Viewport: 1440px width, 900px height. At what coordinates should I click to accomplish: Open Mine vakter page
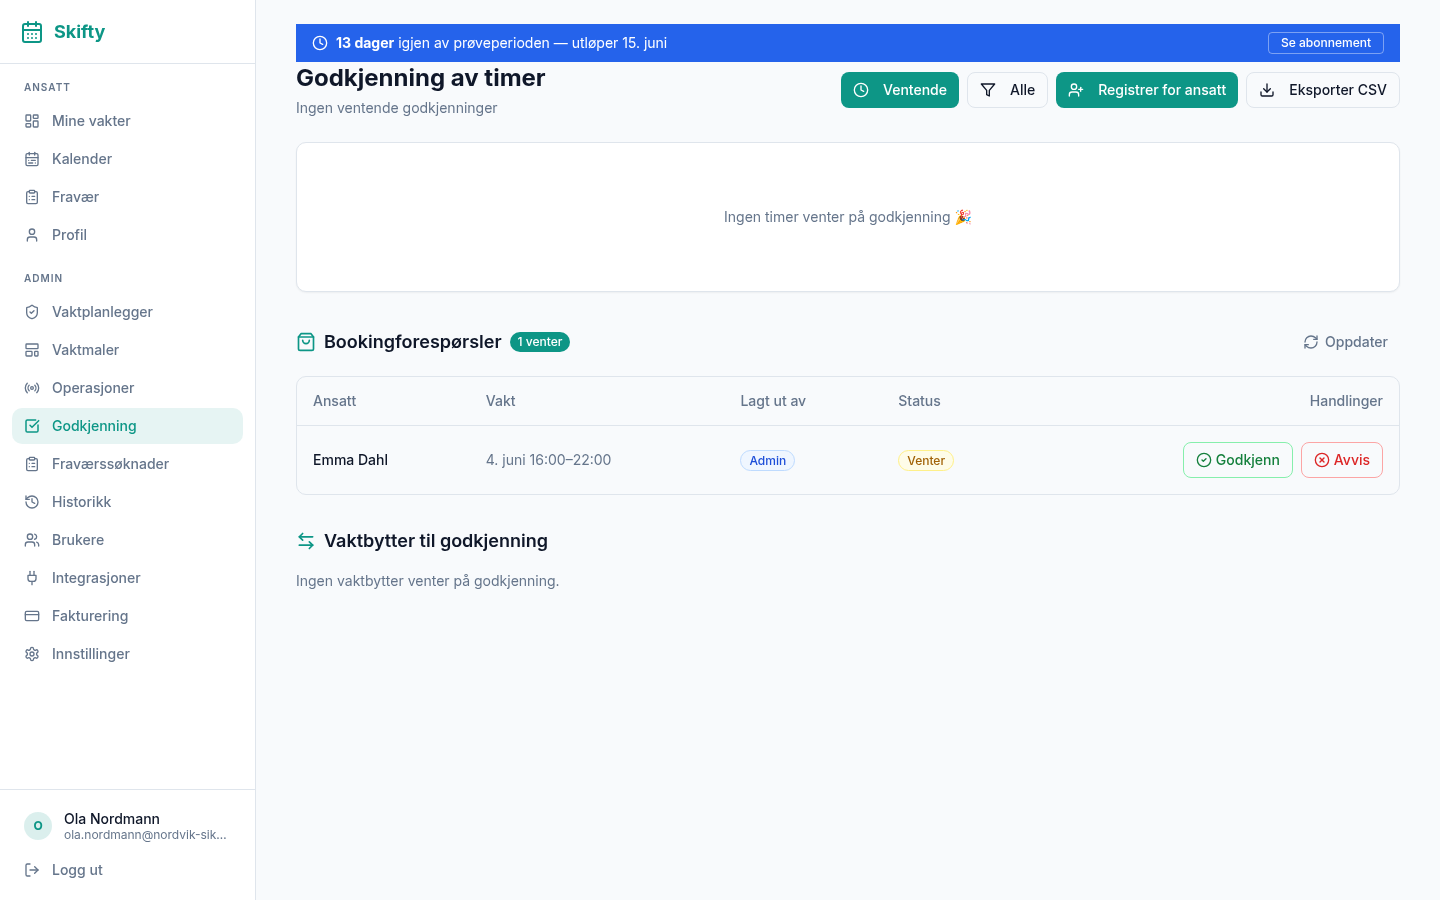pyautogui.click(x=127, y=121)
